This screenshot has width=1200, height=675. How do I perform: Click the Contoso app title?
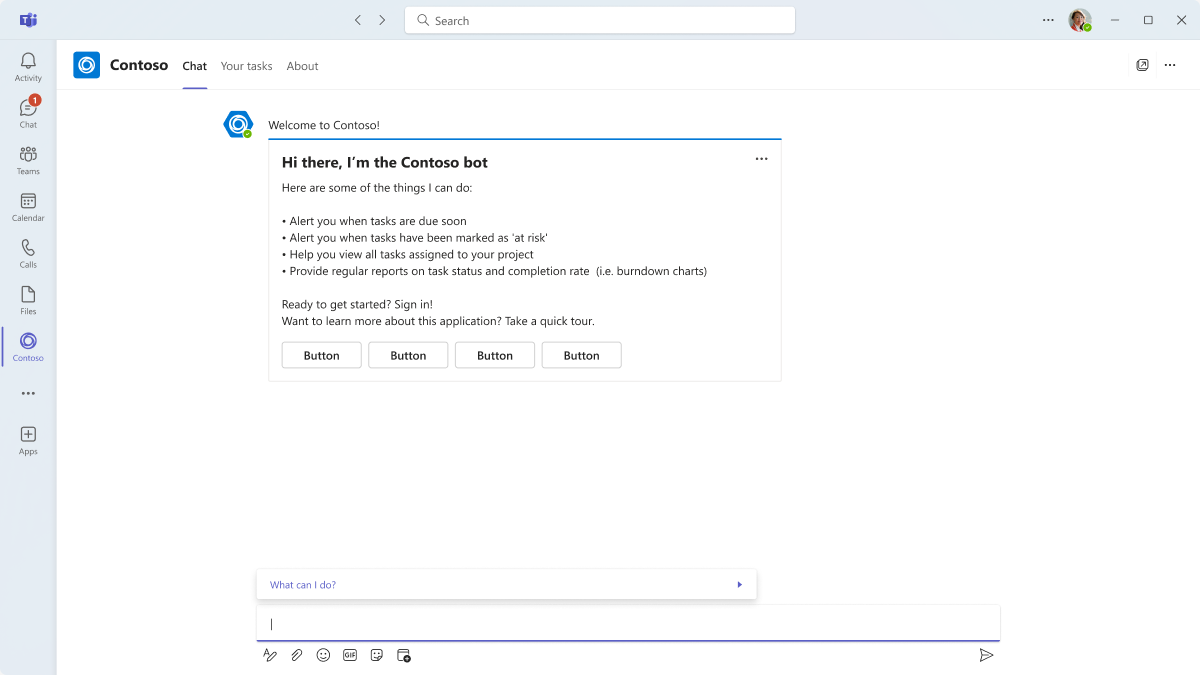[139, 65]
